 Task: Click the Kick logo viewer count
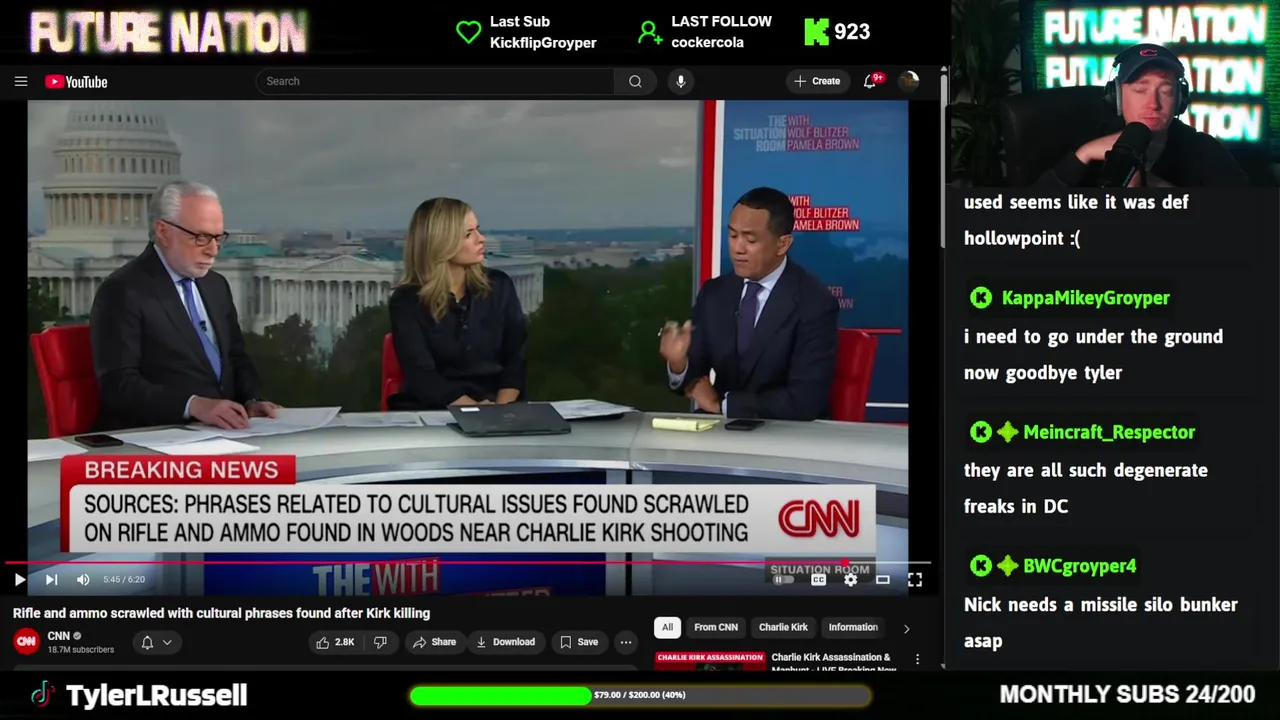click(837, 32)
